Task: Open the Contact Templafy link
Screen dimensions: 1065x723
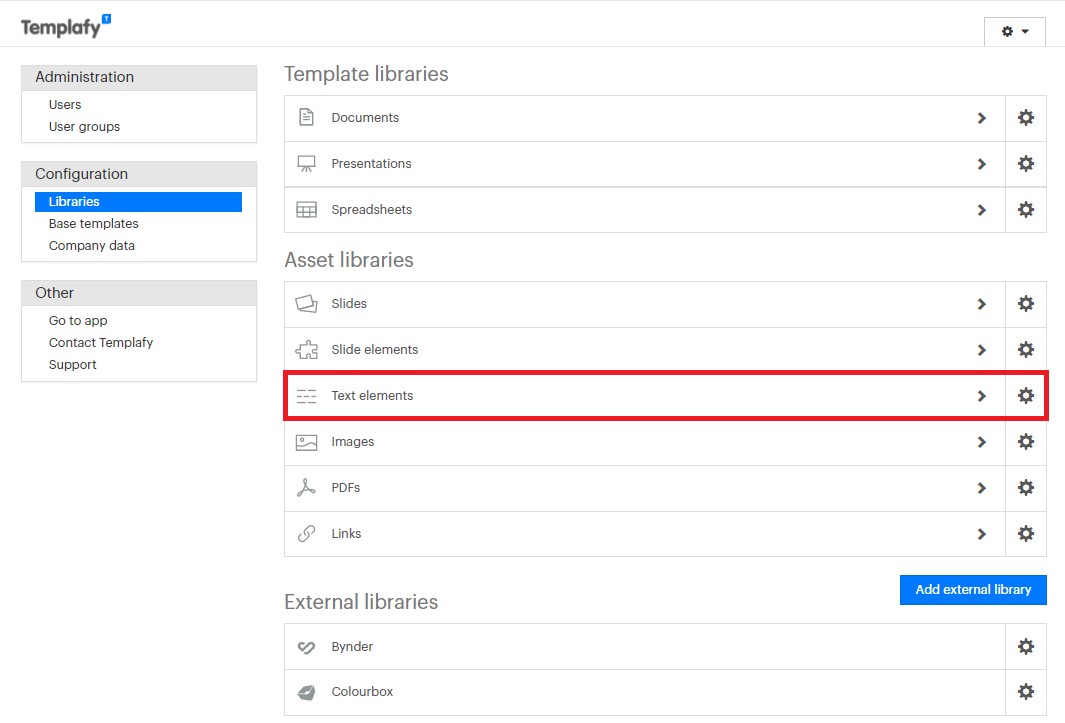Action: tap(101, 342)
